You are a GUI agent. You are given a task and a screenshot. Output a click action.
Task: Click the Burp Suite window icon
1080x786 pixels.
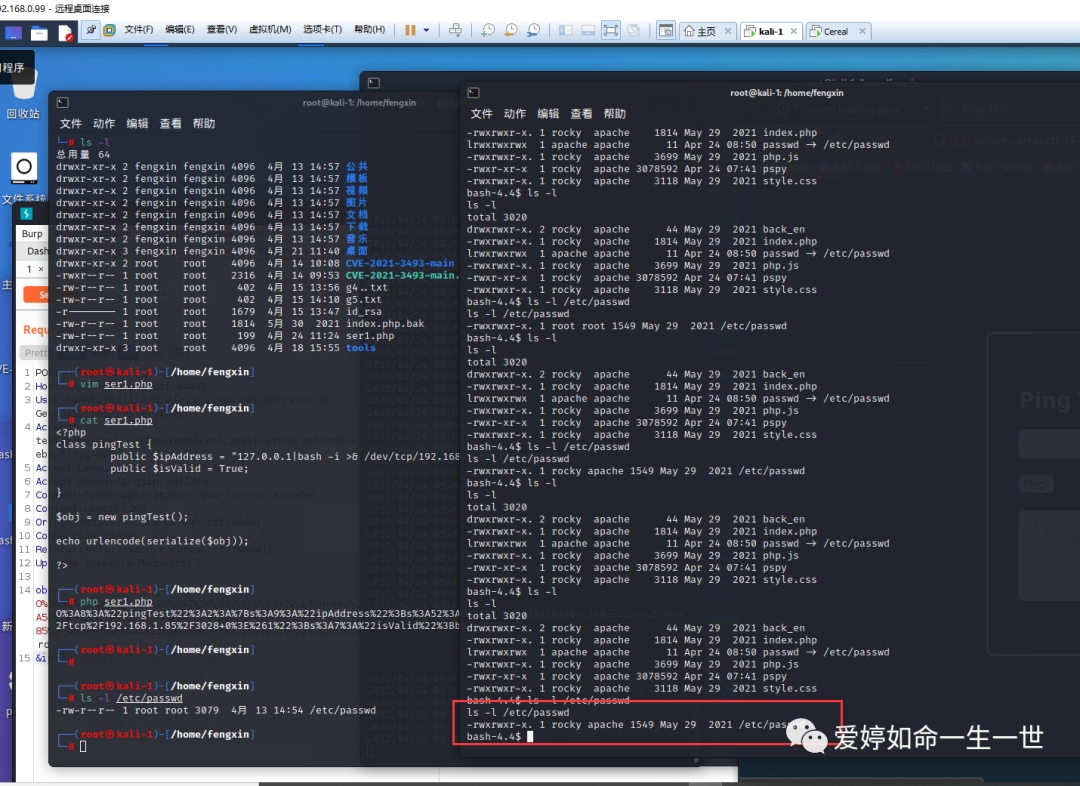(26, 214)
